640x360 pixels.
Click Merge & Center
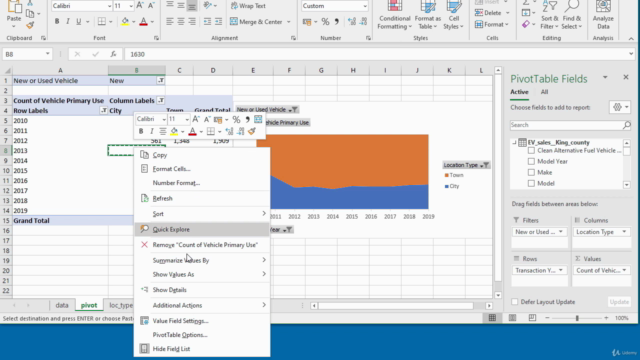256,22
